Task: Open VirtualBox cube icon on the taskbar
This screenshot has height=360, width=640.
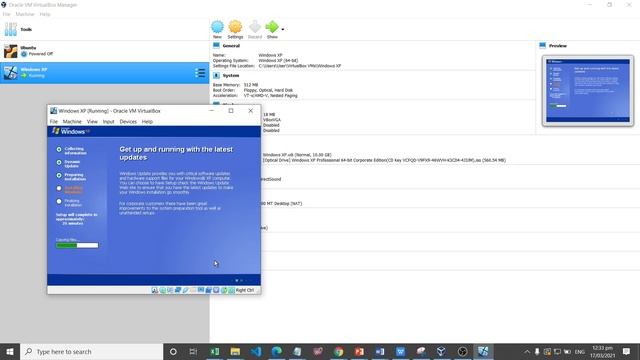Action: (441, 351)
